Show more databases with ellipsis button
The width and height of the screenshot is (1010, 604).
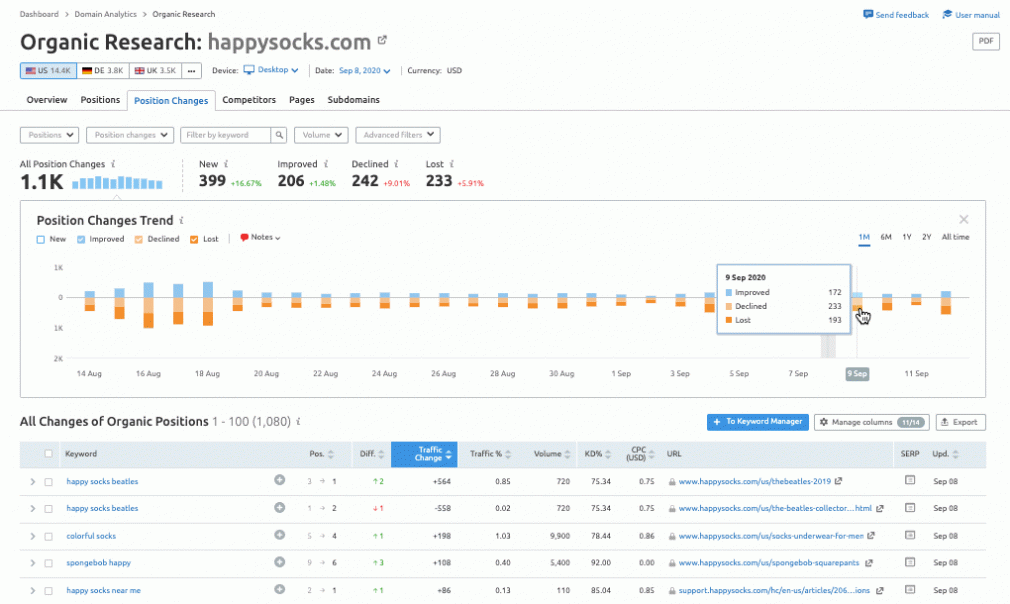point(191,71)
